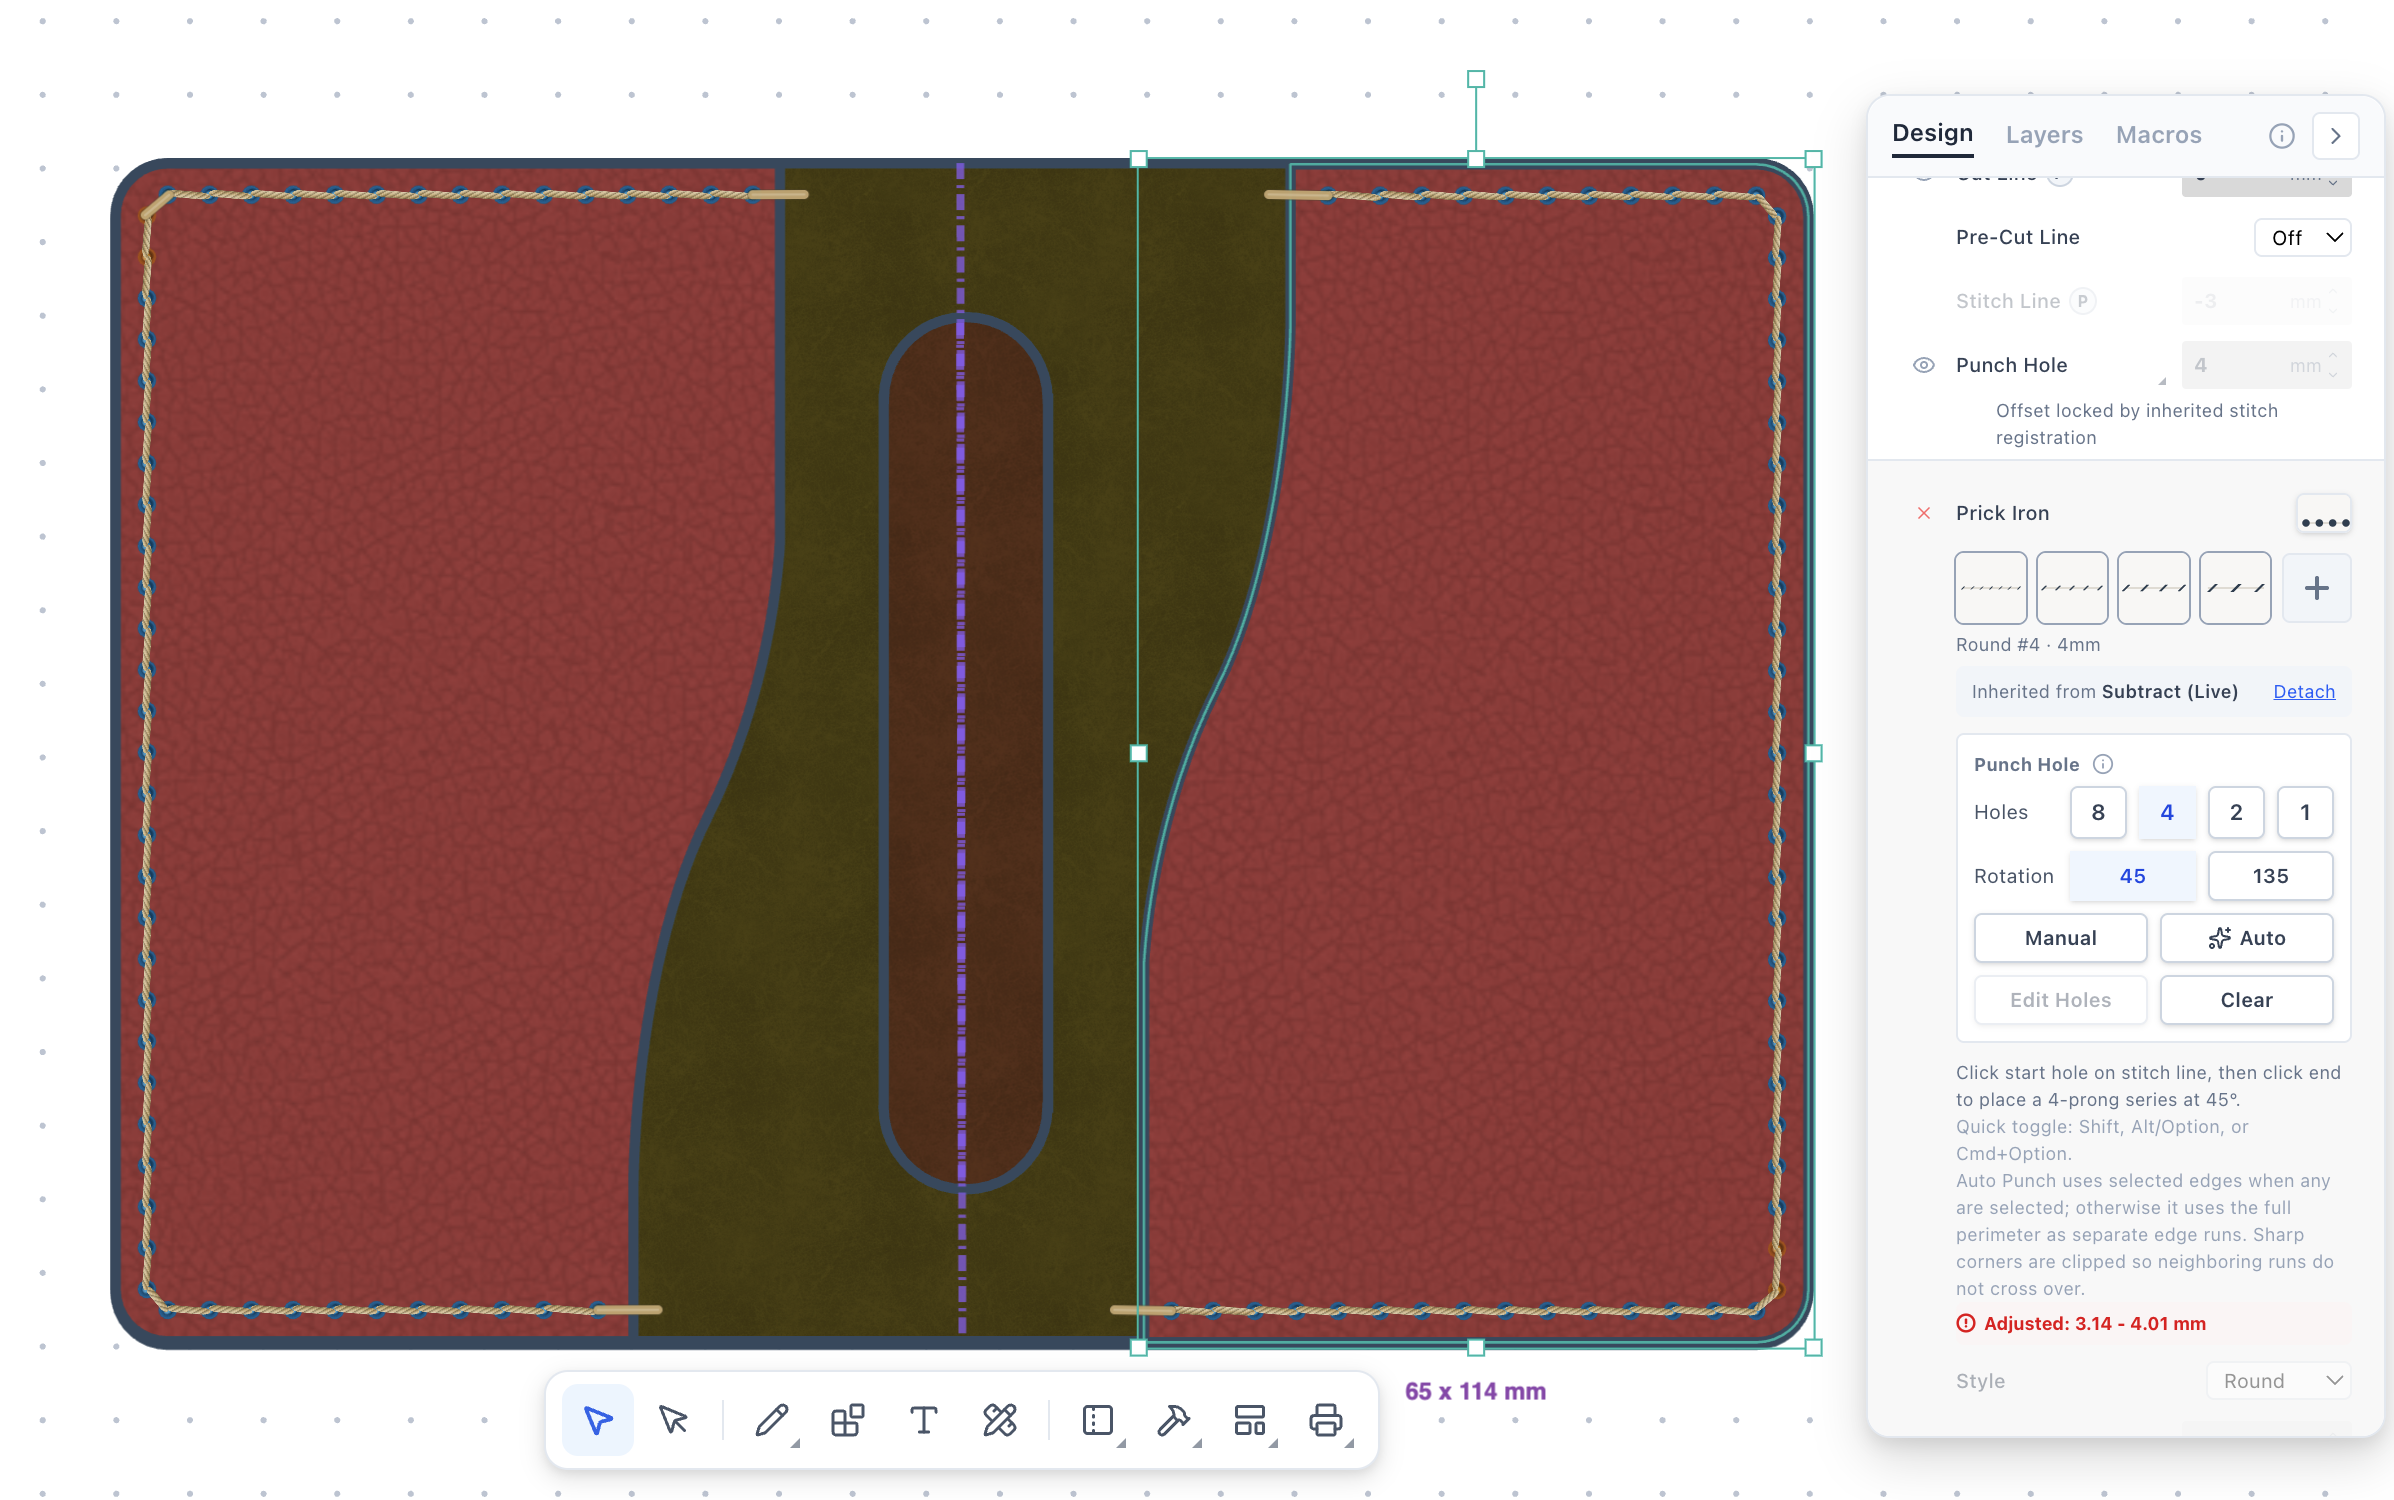Switch Rotation to 135 degrees

click(x=2270, y=875)
